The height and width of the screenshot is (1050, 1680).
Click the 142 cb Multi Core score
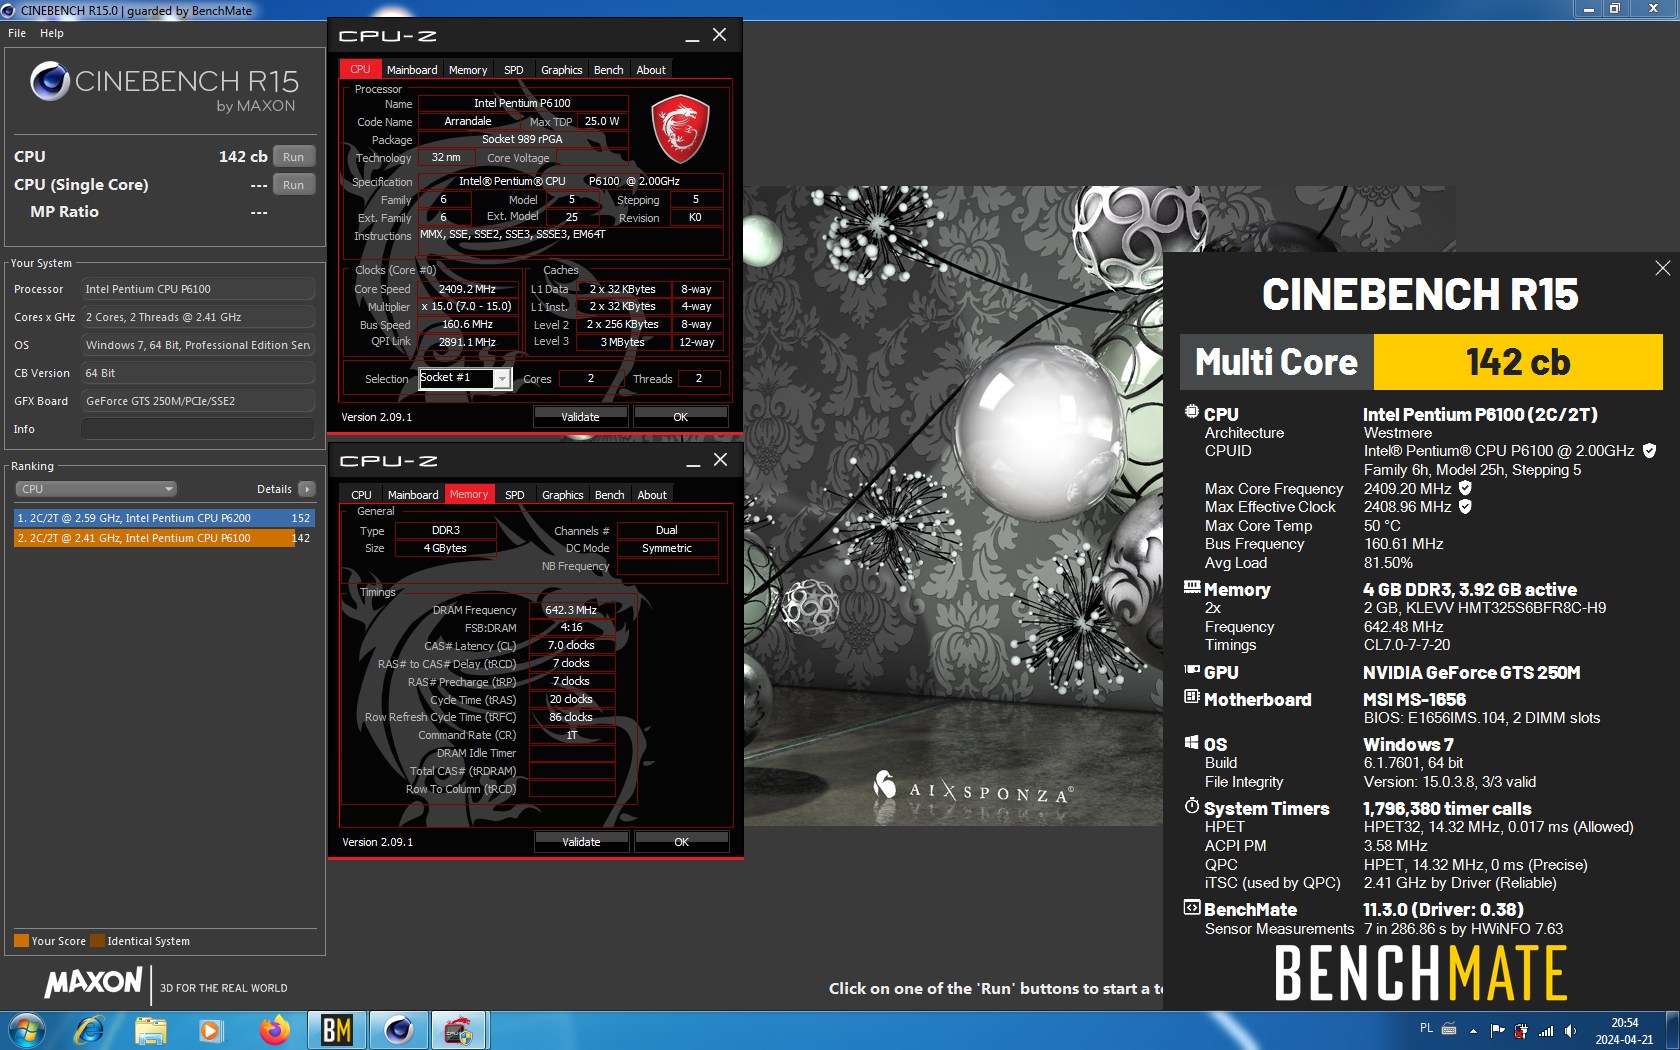[1518, 362]
